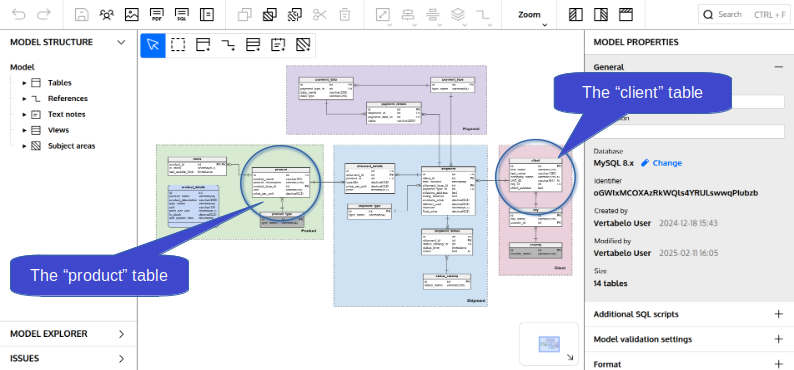Expand Model validation settings section

pyautogui.click(x=779, y=339)
